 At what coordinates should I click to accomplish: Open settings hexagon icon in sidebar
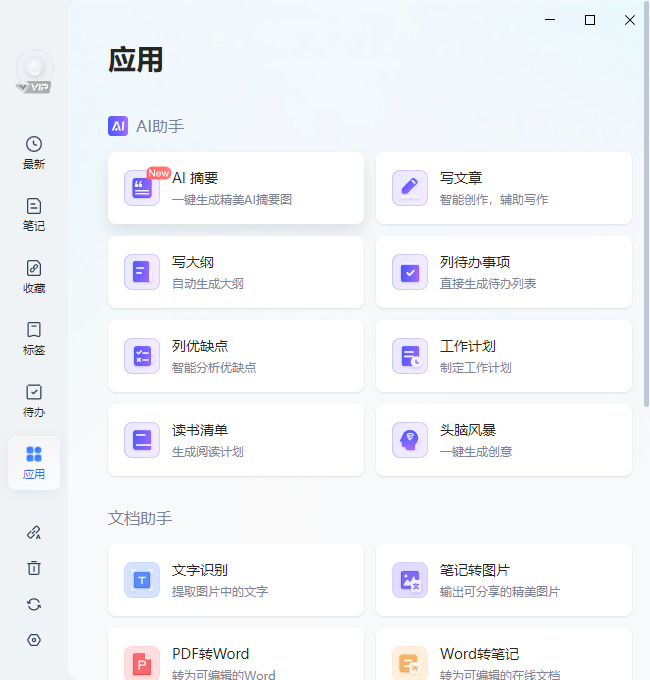[x=34, y=640]
